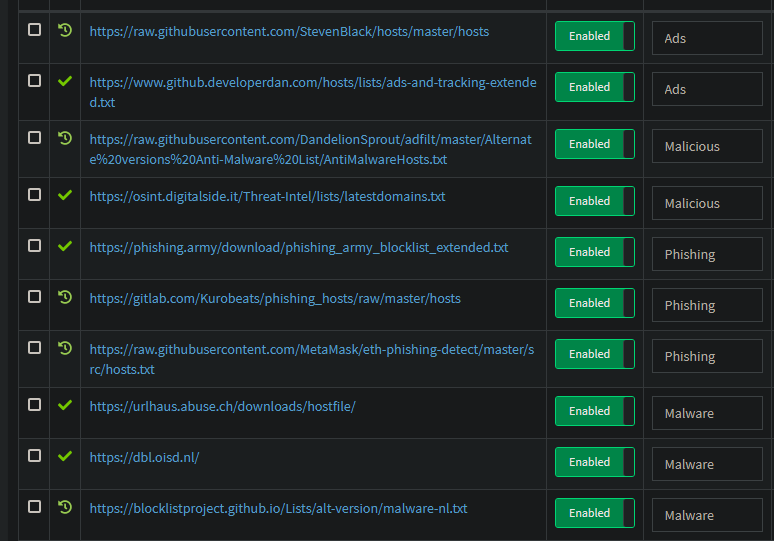Click history status icon for StevenBlack hosts

(65, 30)
